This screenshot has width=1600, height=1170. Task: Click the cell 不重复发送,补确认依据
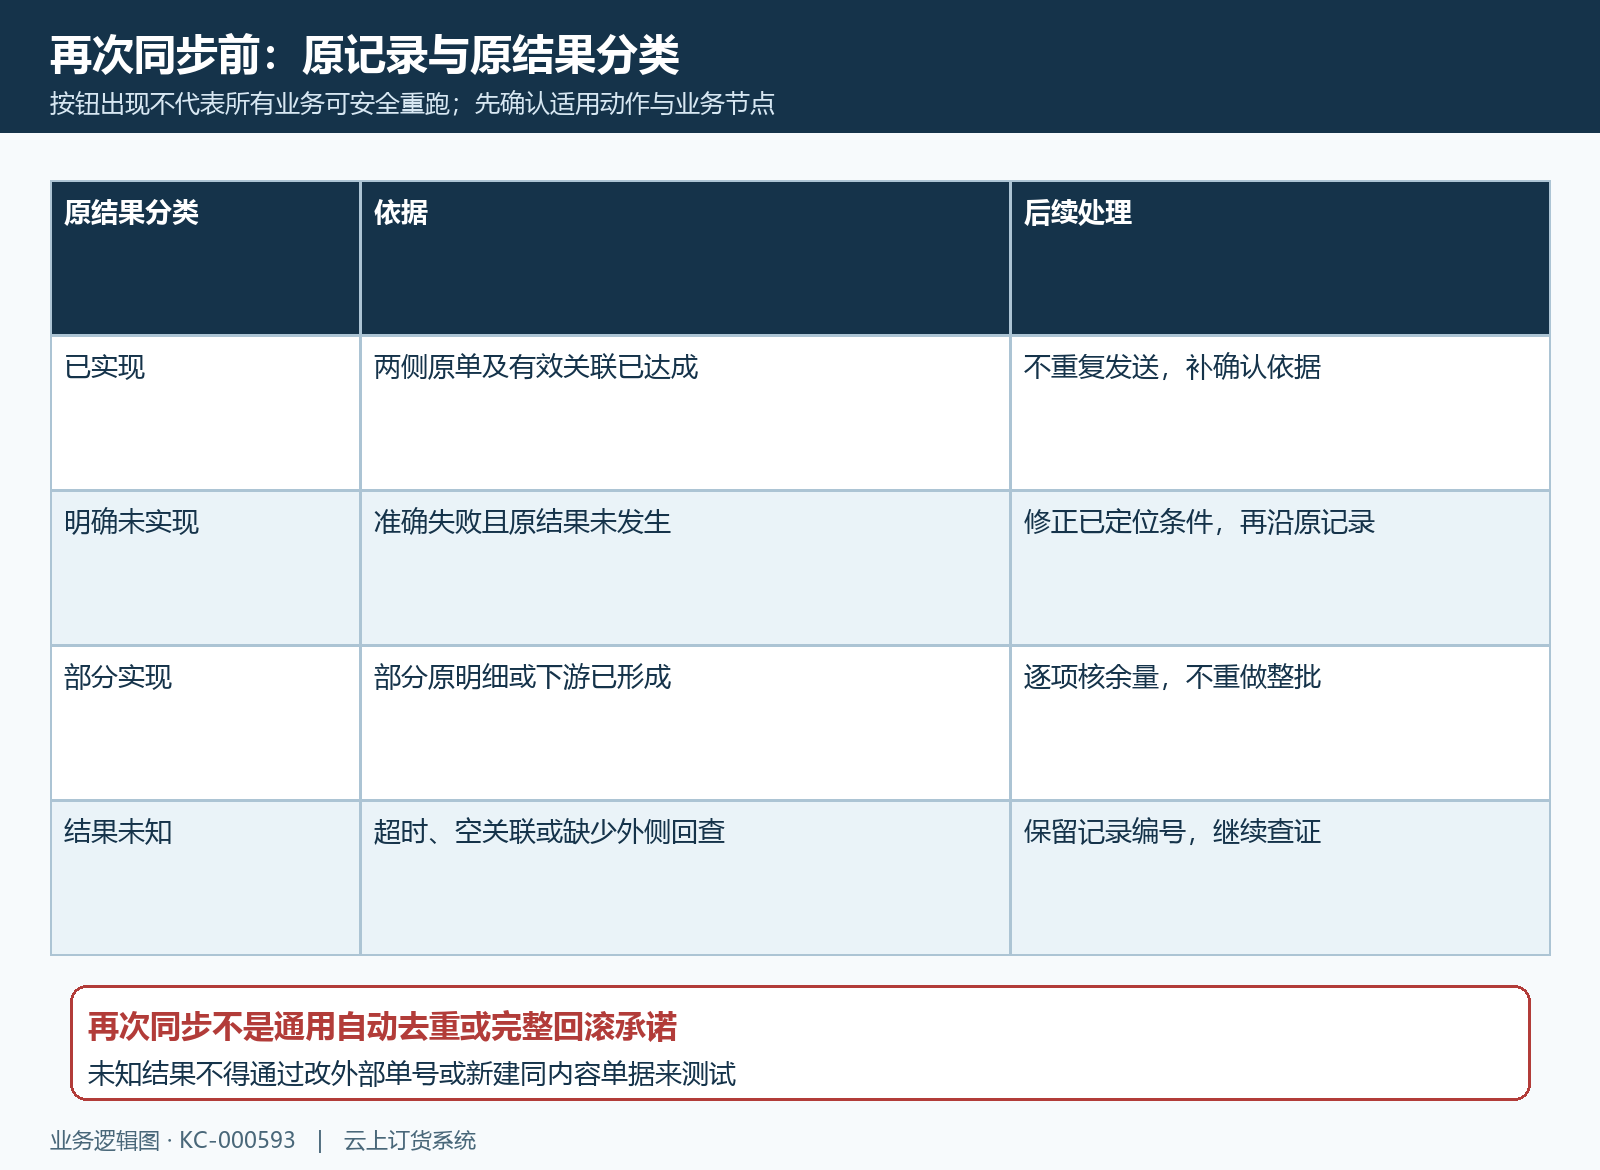pos(1280,413)
